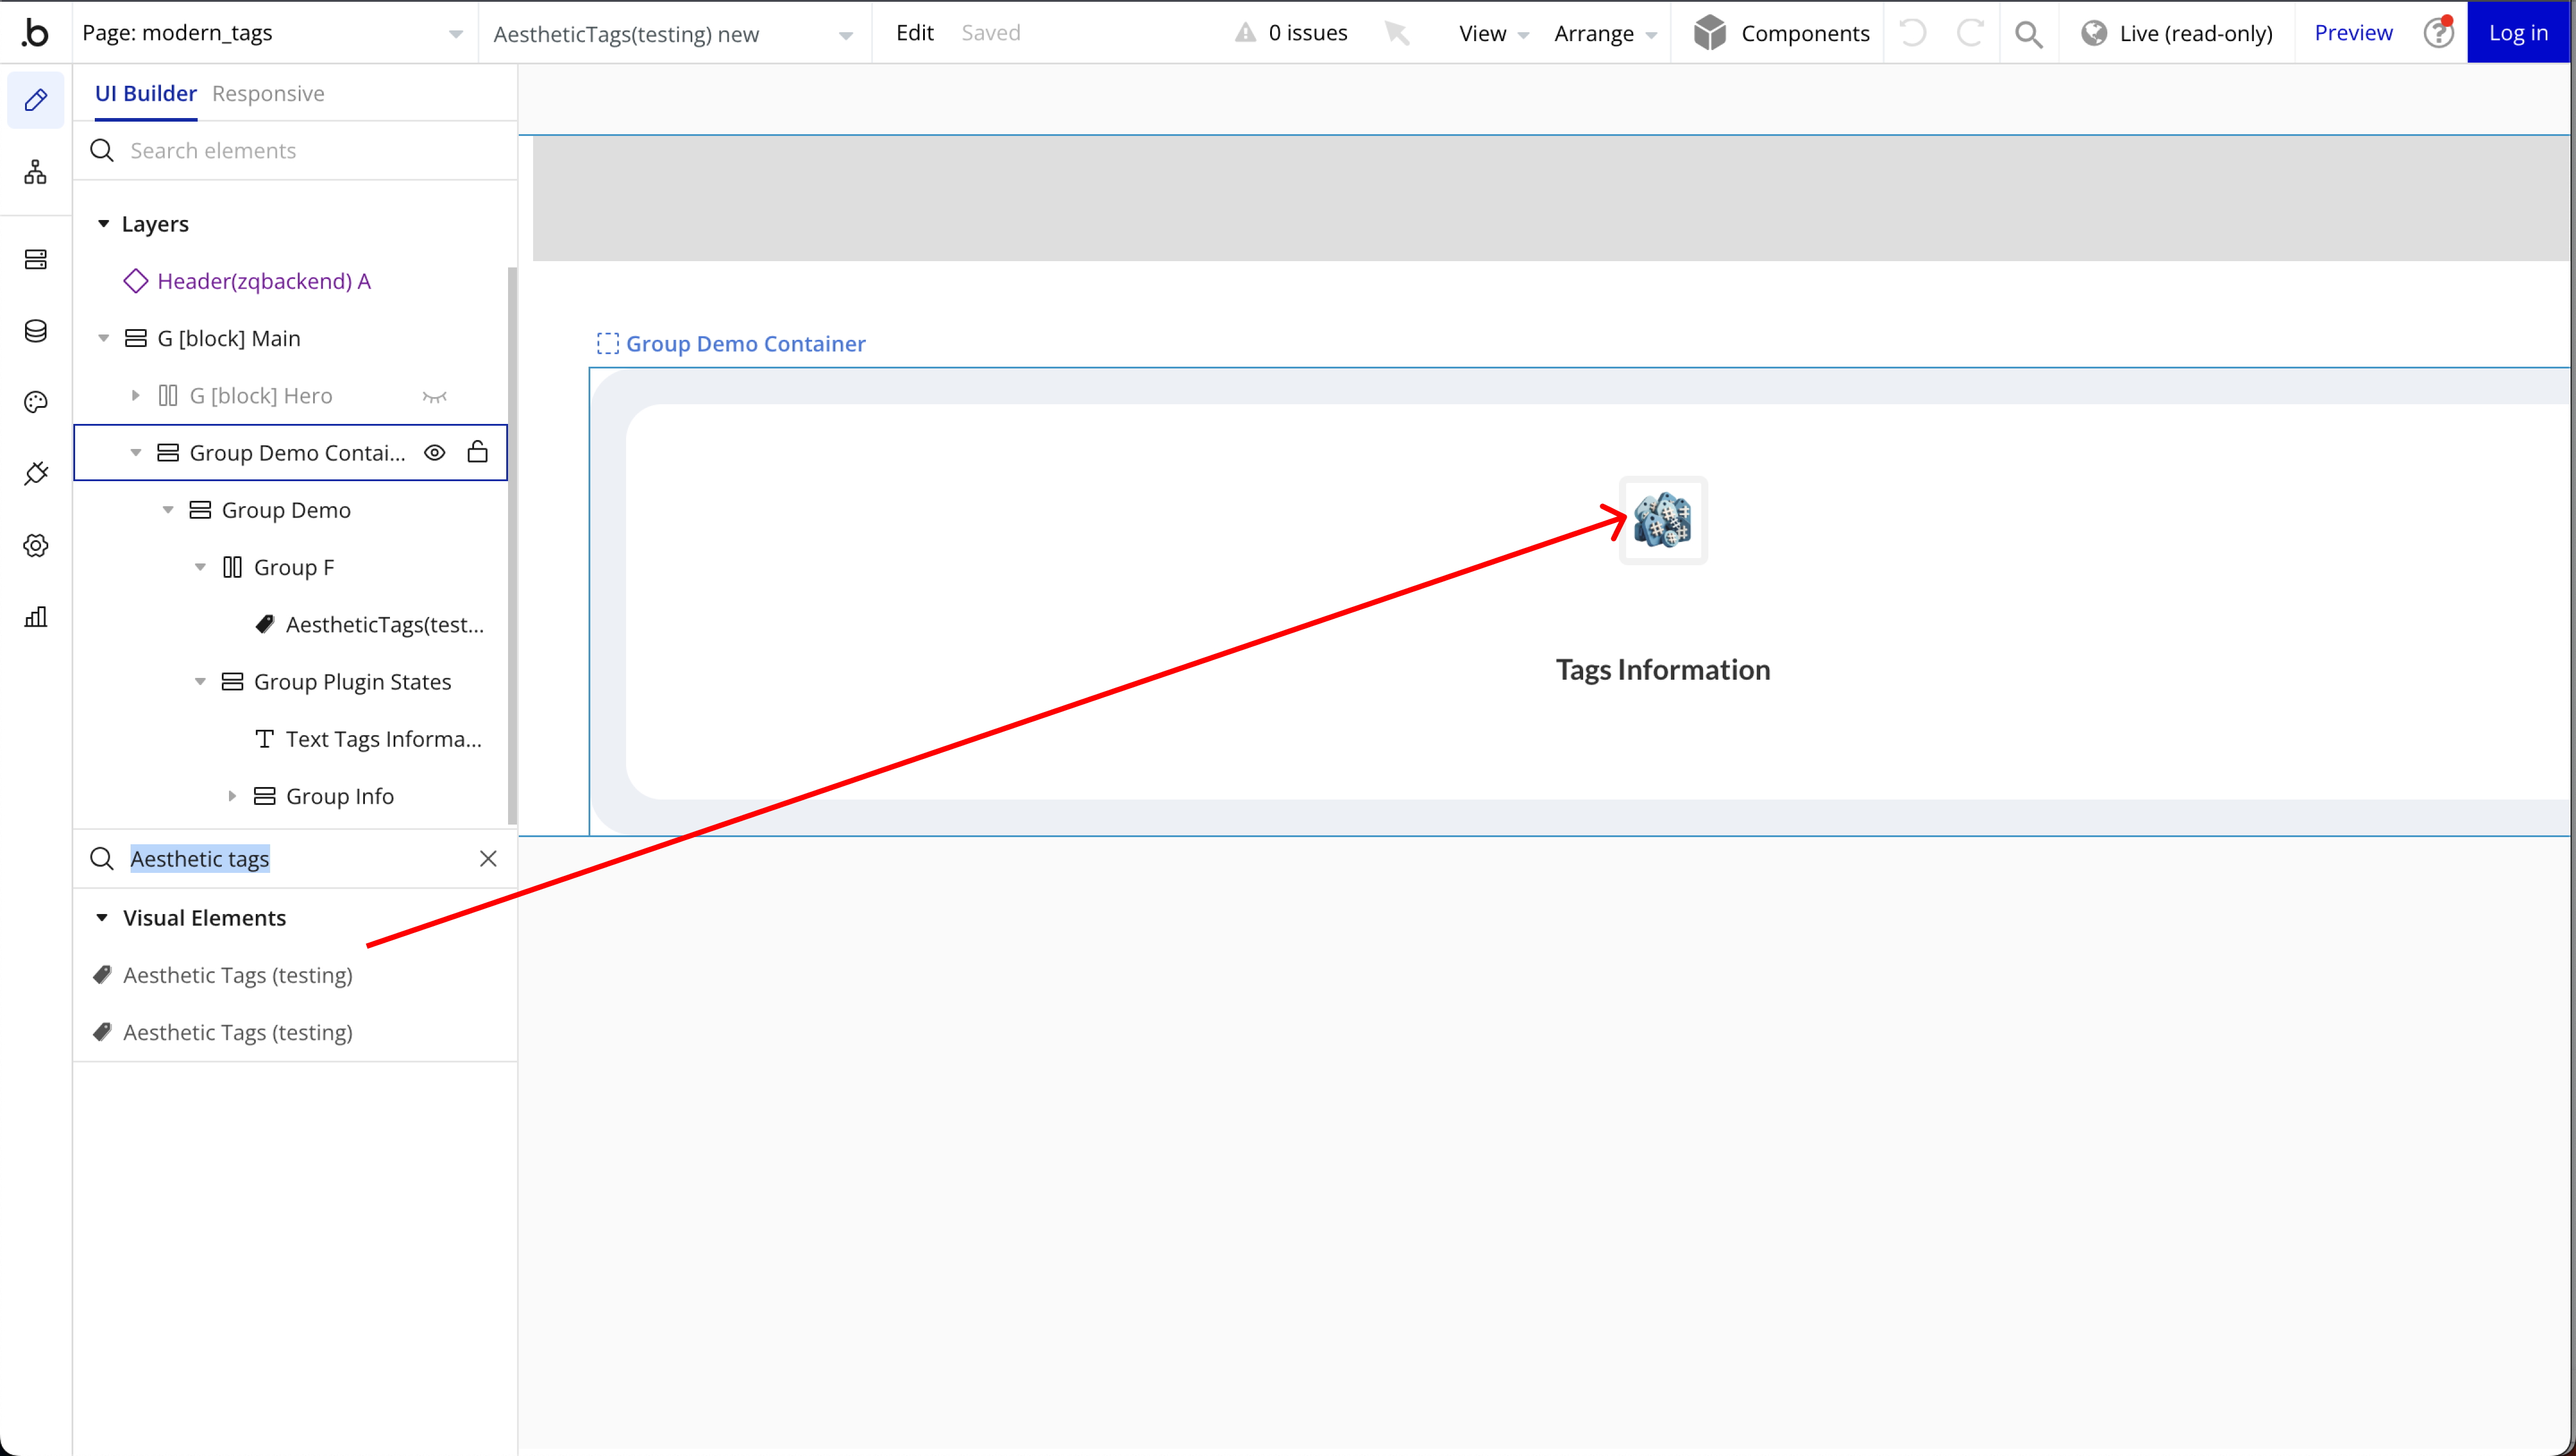Collapse the Group Plugin States tree node

200,682
